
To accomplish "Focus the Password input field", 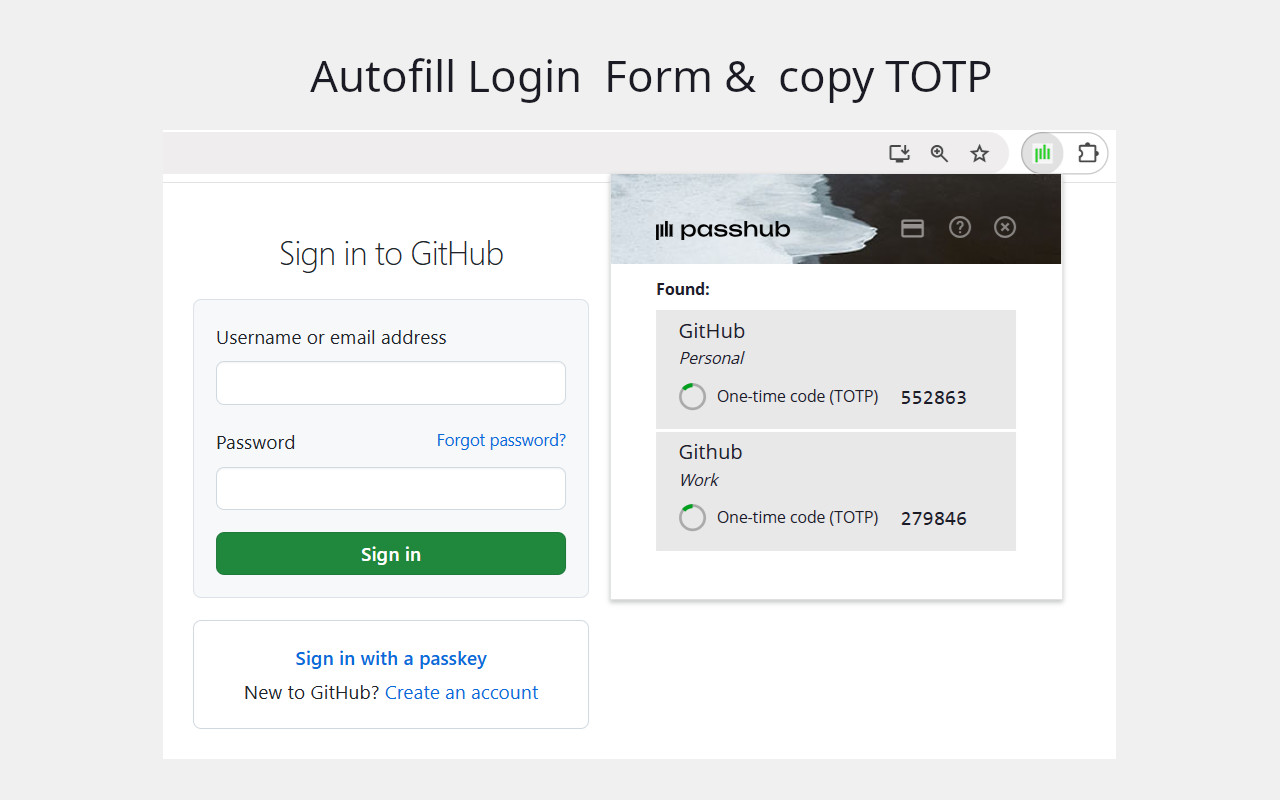I will 391,489.
